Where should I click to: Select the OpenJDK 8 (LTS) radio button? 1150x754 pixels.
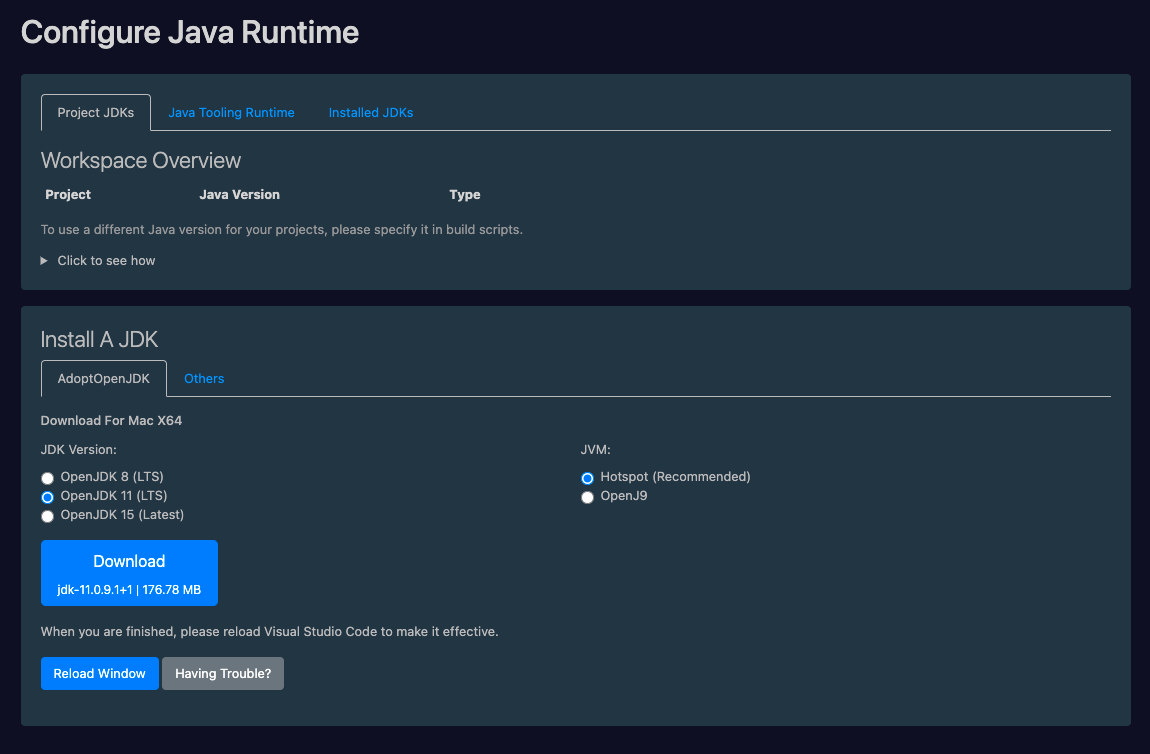tap(47, 478)
